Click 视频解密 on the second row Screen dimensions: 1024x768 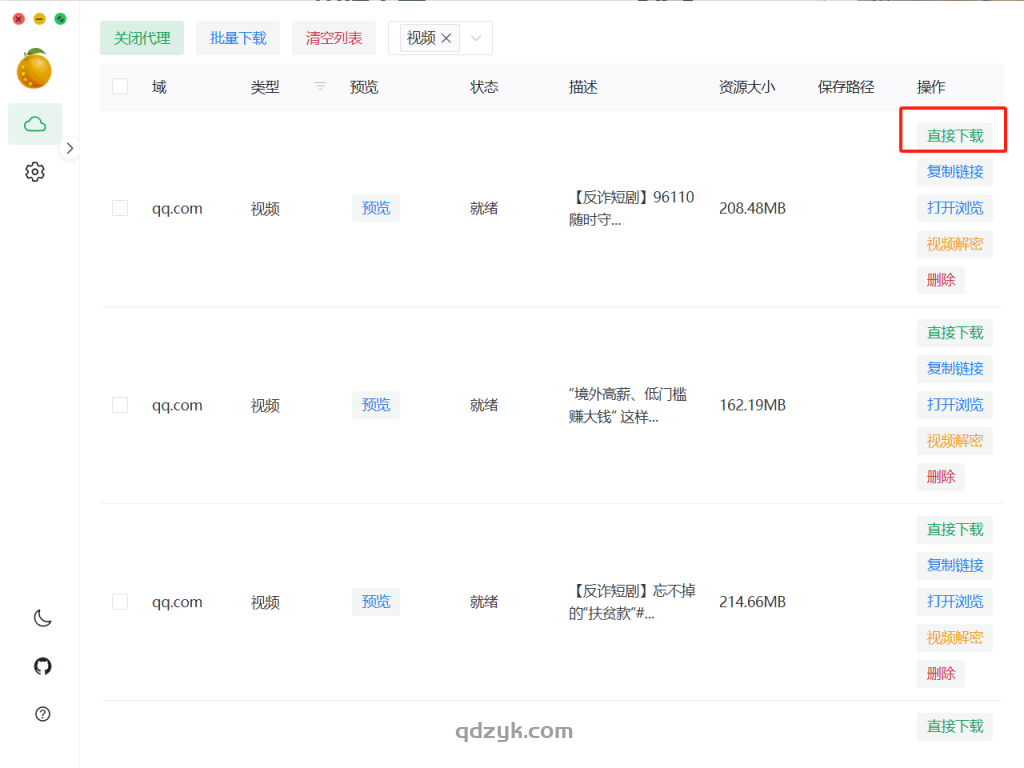coord(953,440)
